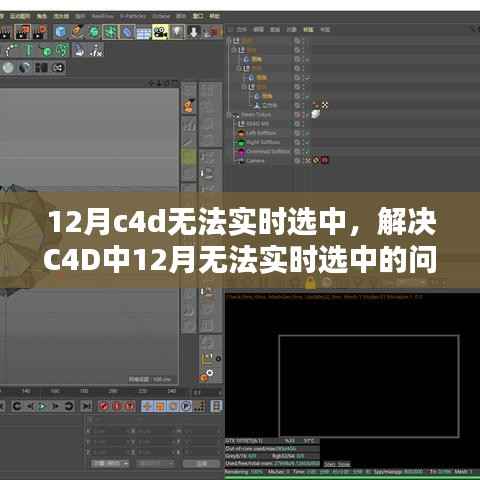480x480 pixels.
Task: Click the target tag on the Camera row
Action: pyautogui.click(x=316, y=160)
